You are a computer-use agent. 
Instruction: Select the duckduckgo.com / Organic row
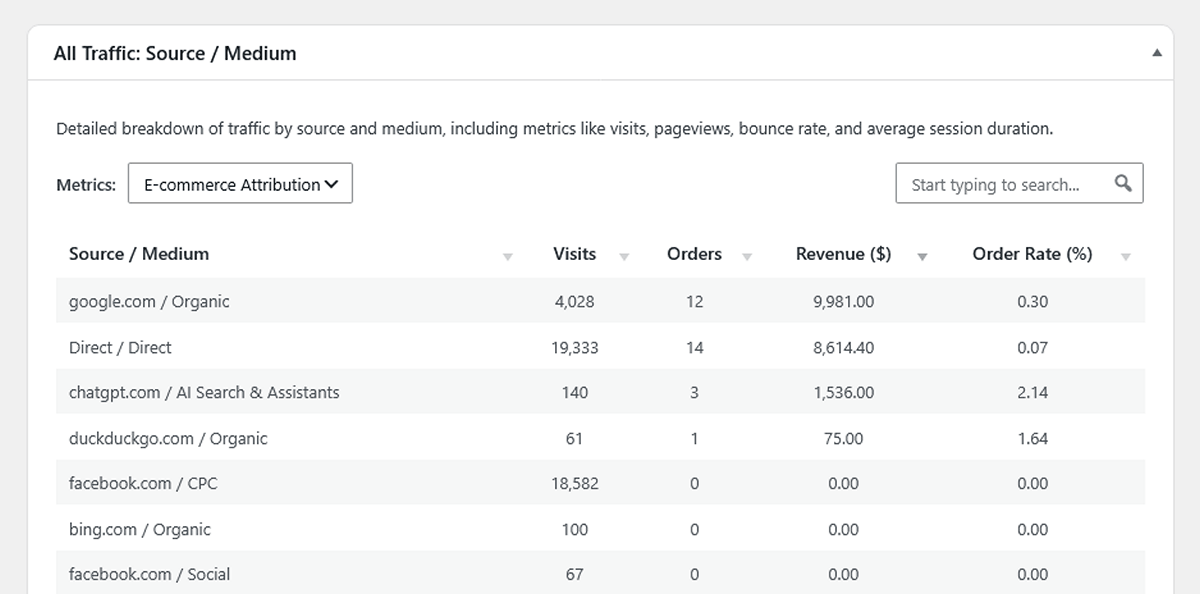point(600,438)
